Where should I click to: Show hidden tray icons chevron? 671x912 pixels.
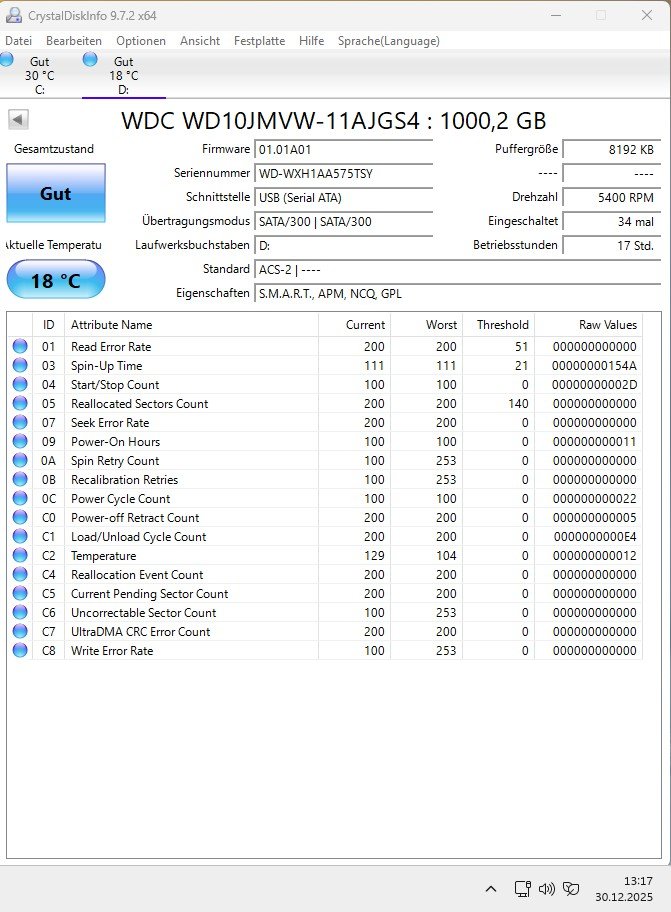pos(491,889)
